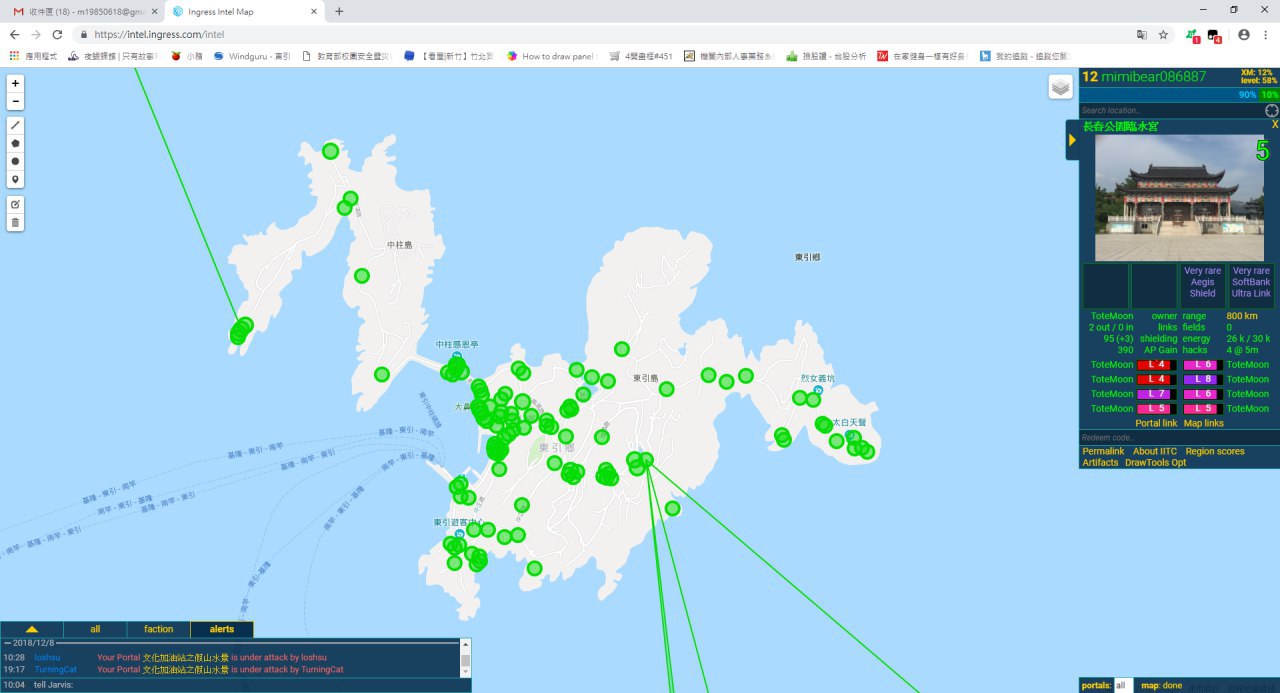Click loshsu sender name in alerts
Viewport: 1280px width, 693px height.
(47, 657)
